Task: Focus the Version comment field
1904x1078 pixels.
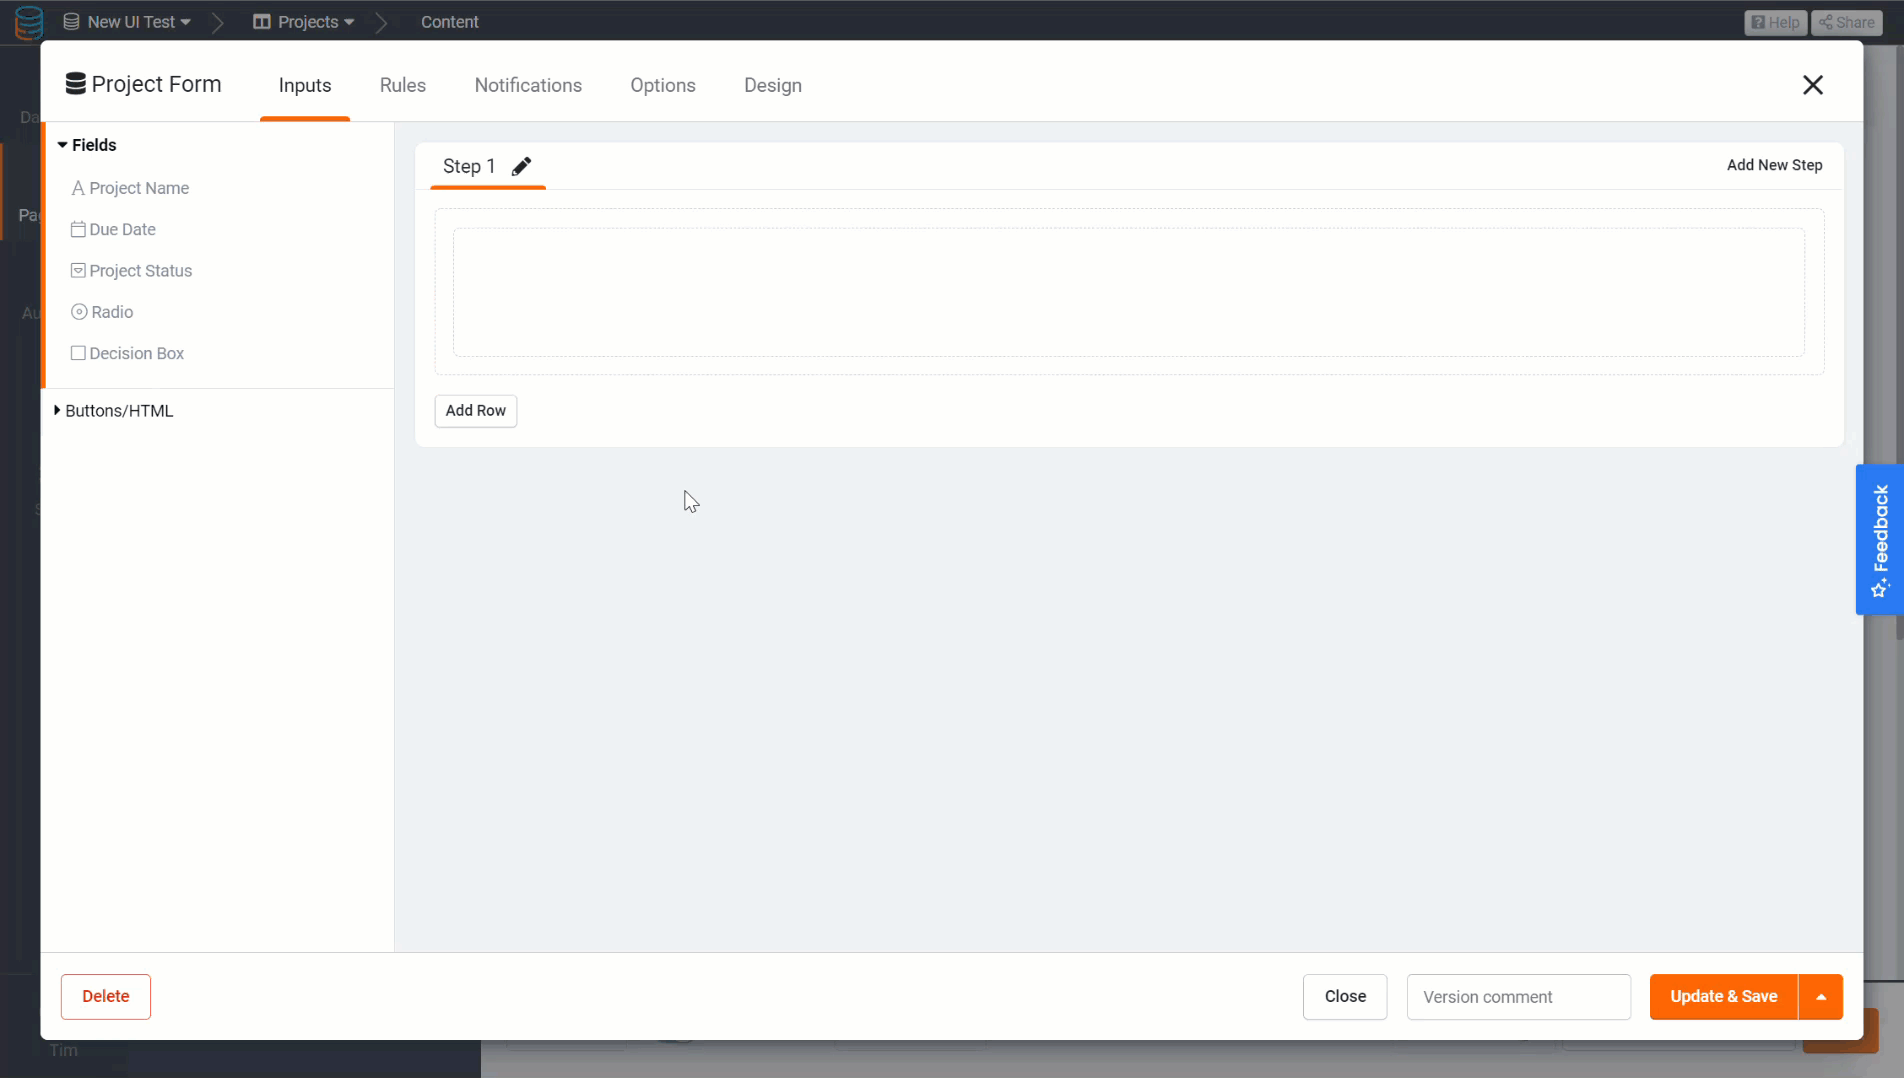Action: click(x=1519, y=997)
